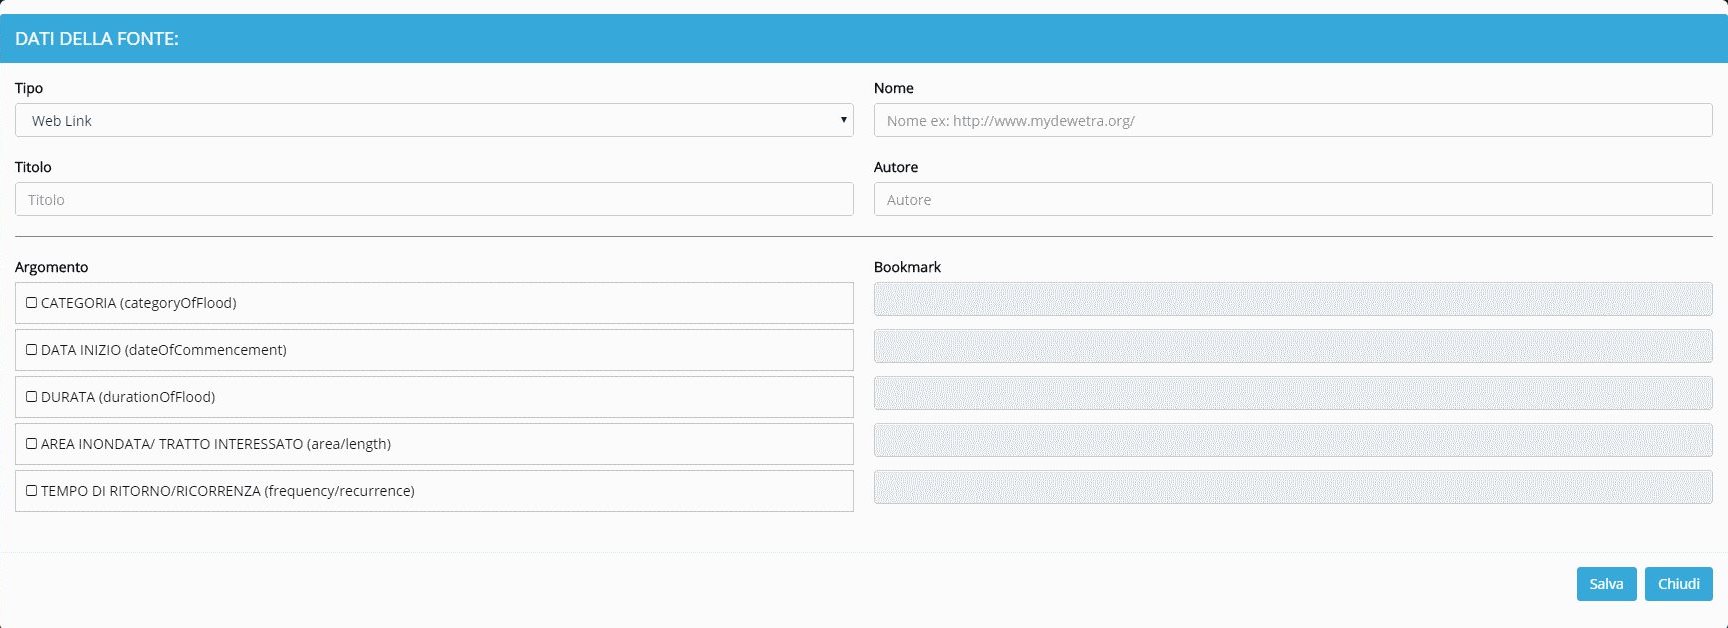
Task: Tick the DATA INIZIO (dateOfCommencement) checkbox
Action: coord(32,350)
